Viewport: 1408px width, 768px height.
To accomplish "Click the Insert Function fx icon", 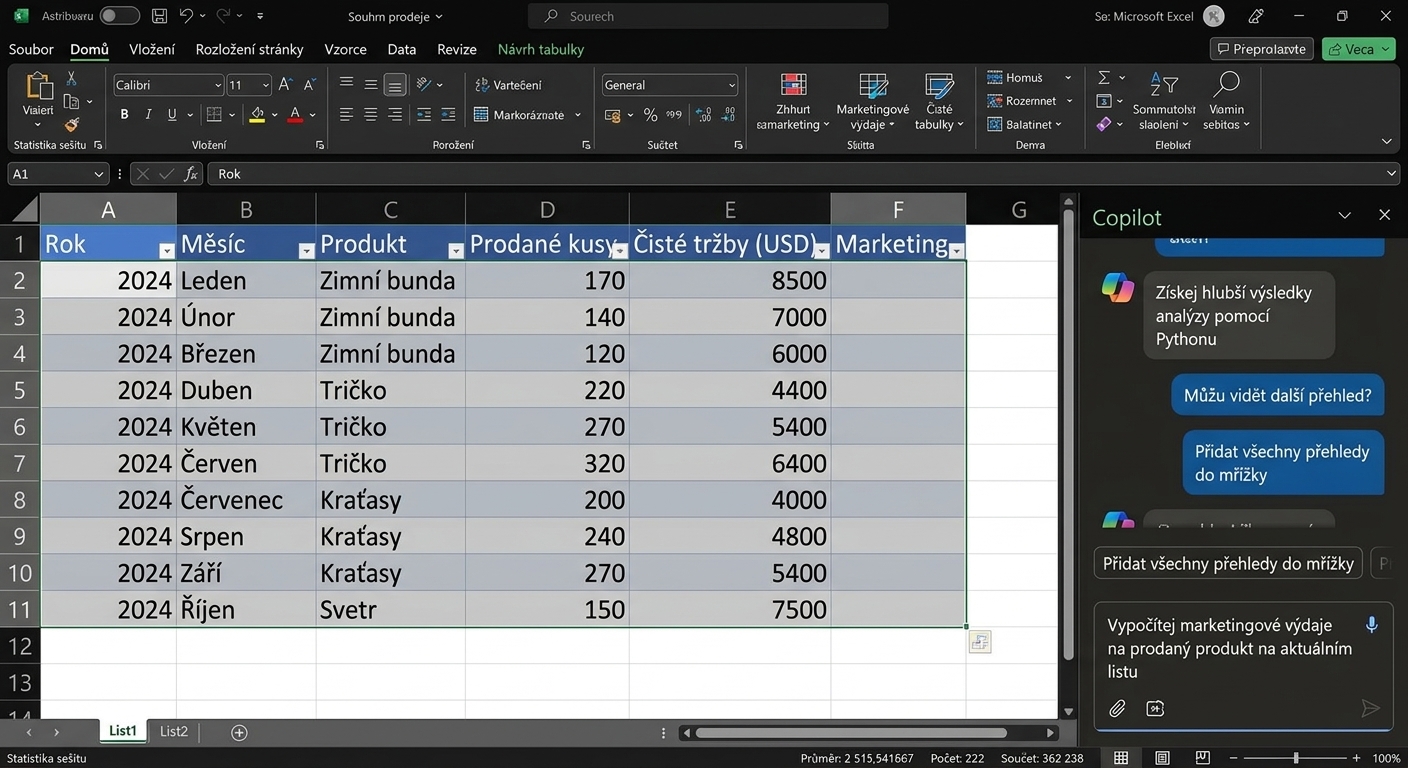I will point(191,174).
